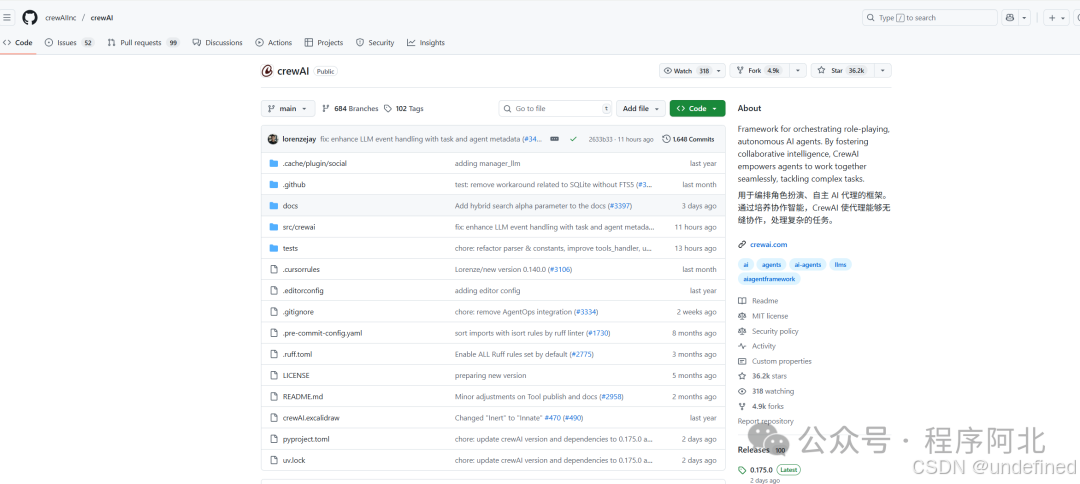Go to the Discussions tab

coord(218,43)
